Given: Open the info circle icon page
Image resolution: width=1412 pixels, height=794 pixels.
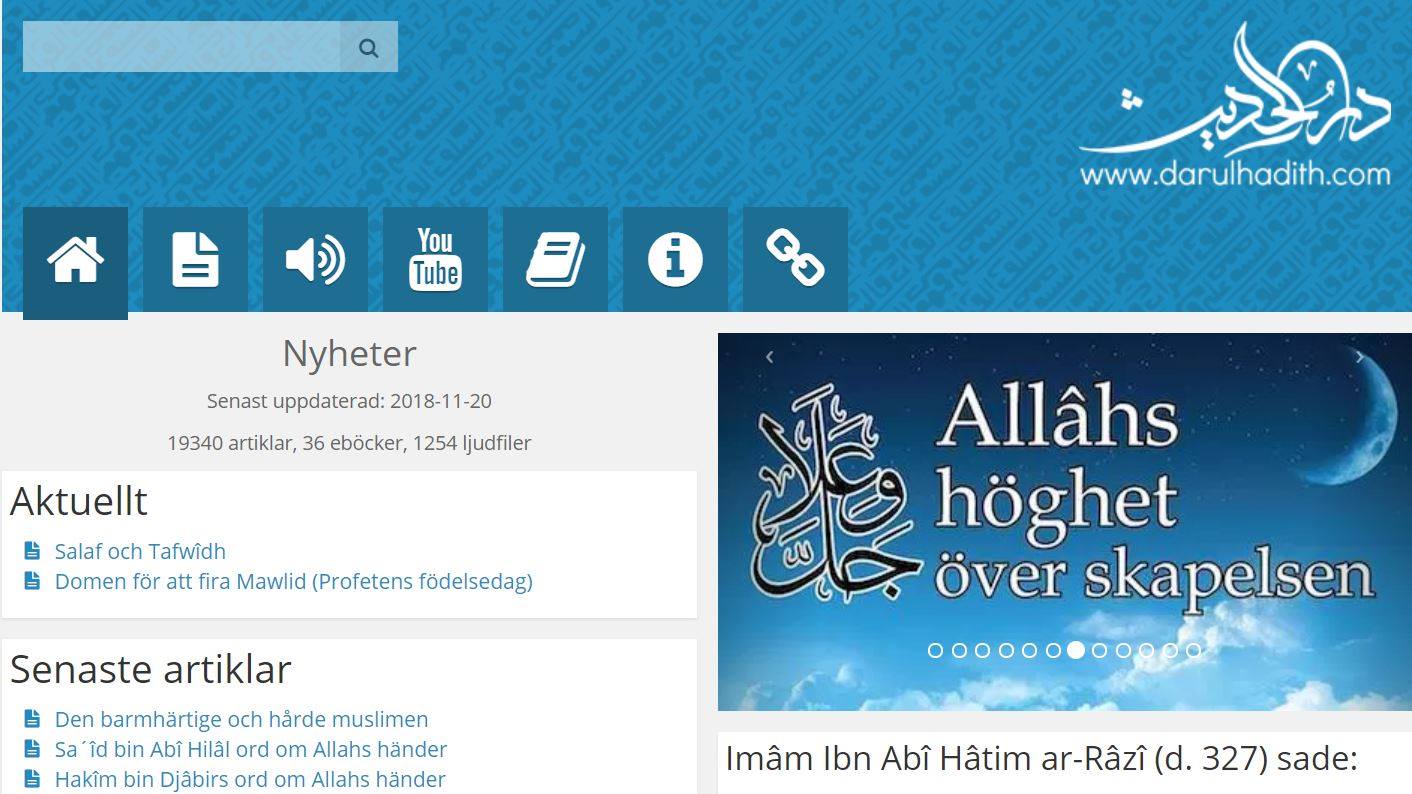Looking at the screenshot, I should tap(675, 260).
